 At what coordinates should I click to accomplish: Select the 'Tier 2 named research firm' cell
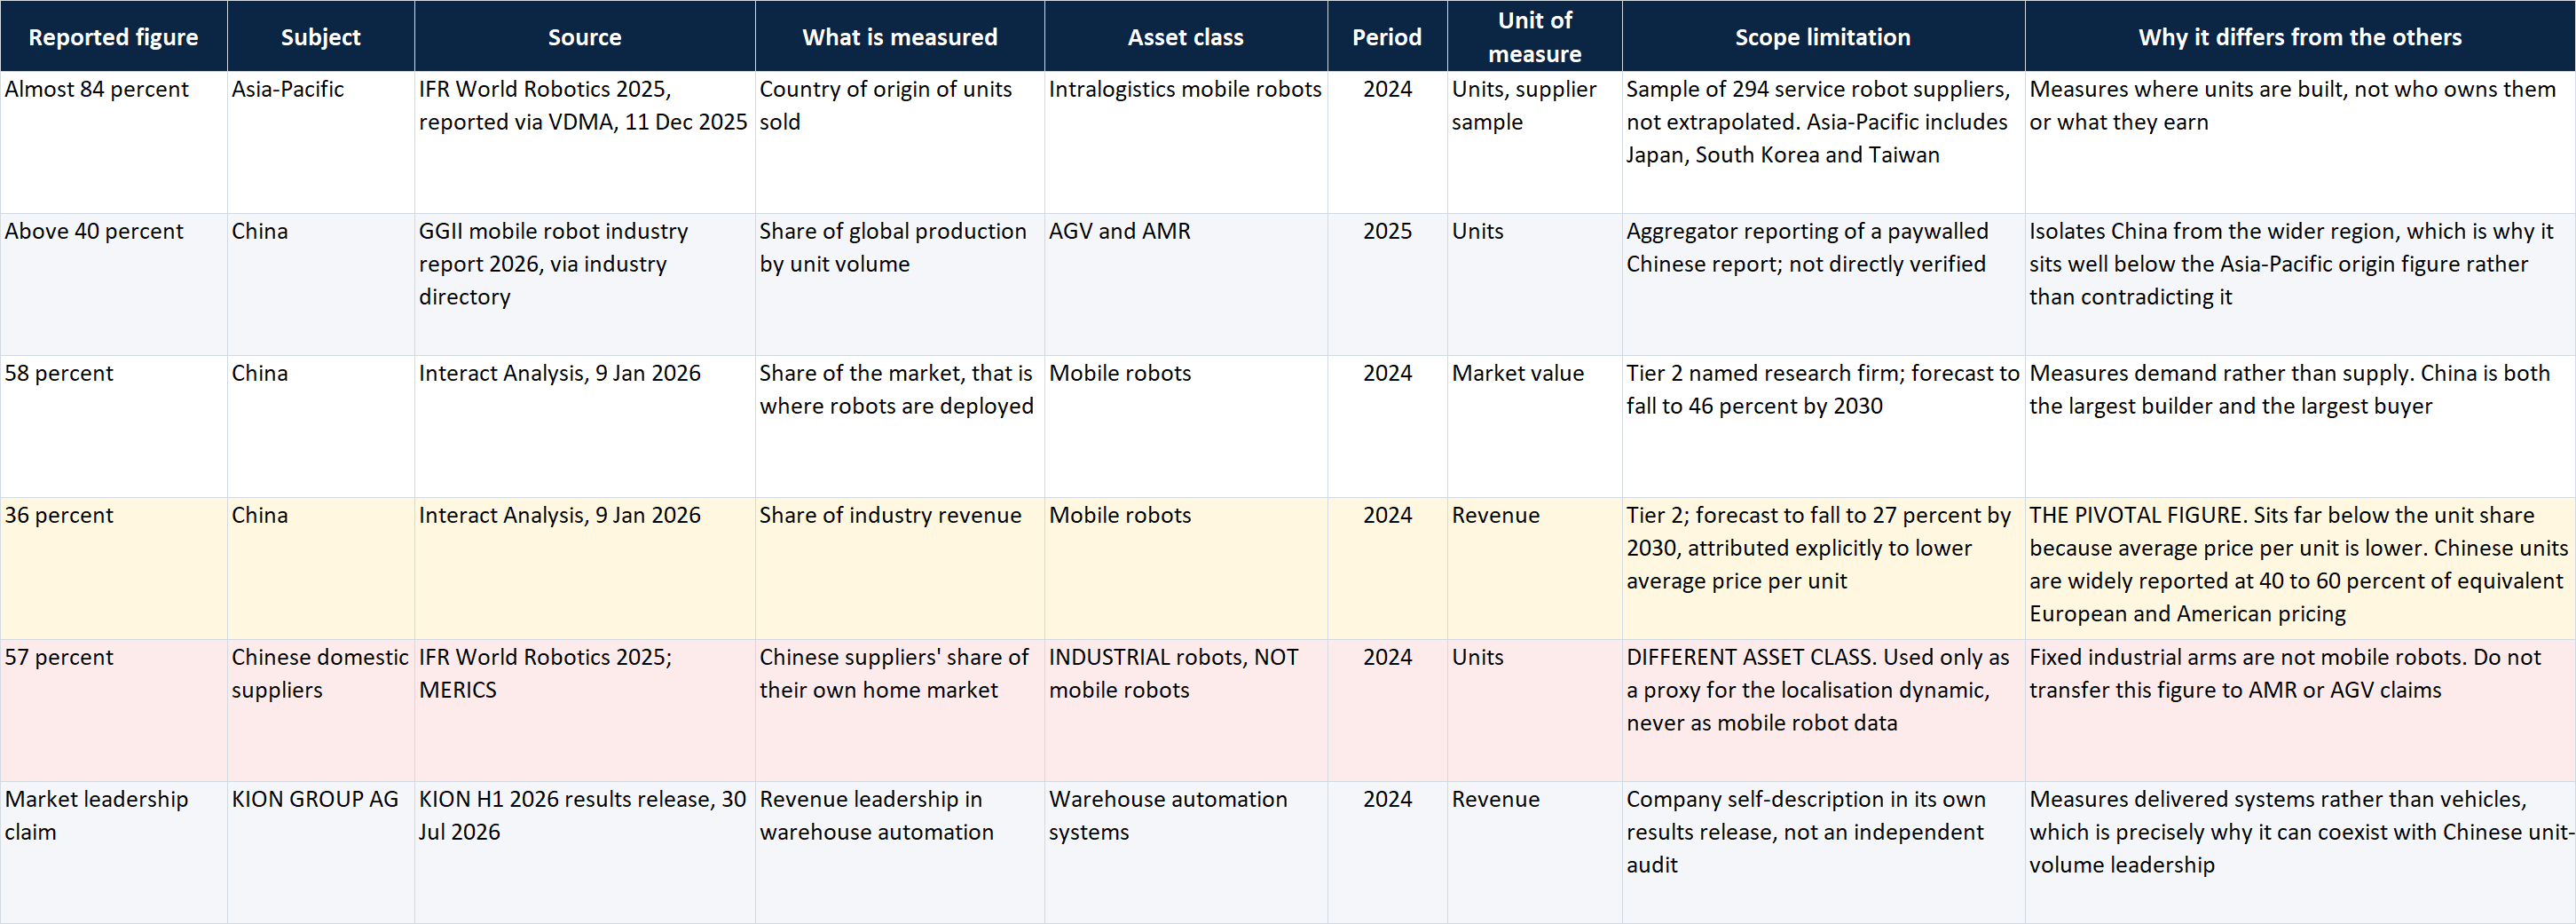click(1823, 426)
